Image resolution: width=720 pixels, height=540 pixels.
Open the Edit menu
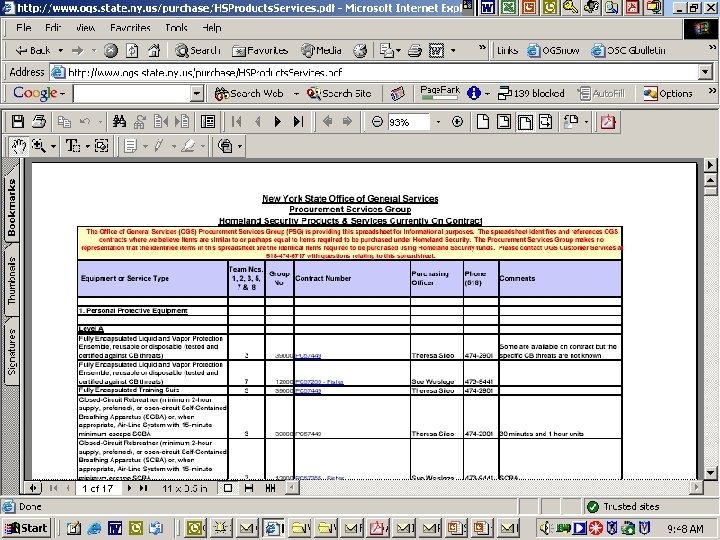point(53,28)
